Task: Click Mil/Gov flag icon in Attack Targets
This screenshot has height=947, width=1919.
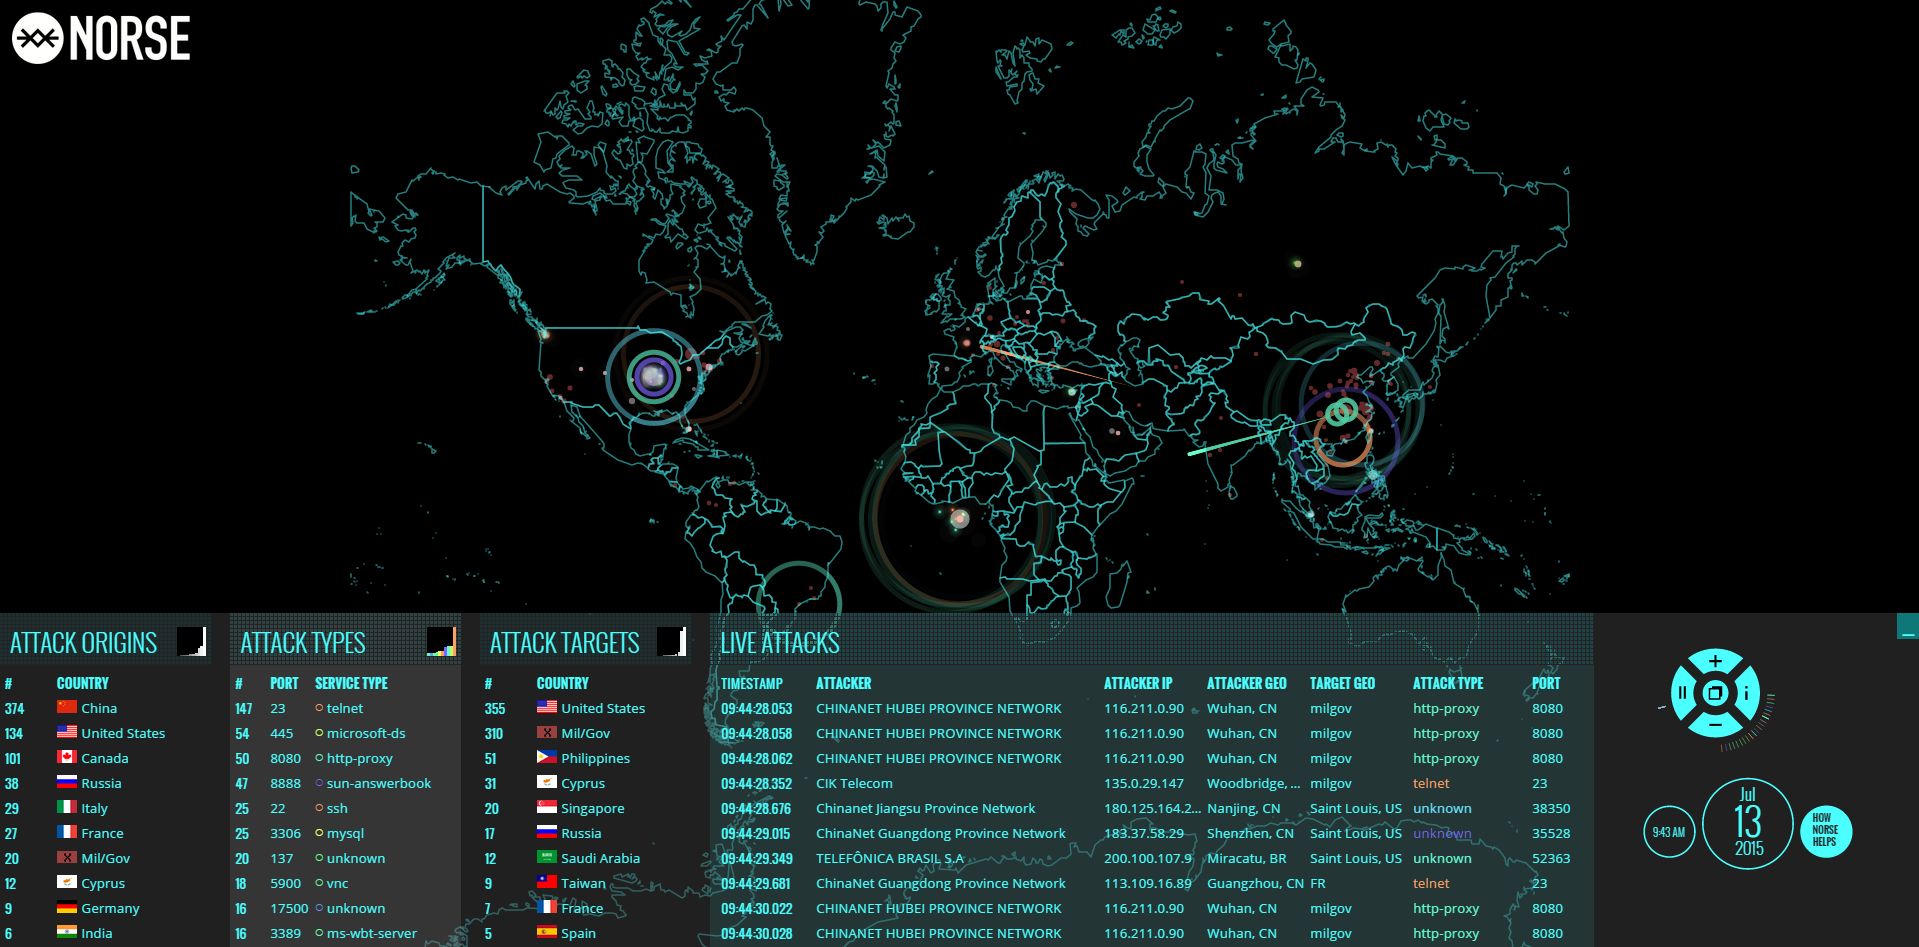Action: click(547, 732)
